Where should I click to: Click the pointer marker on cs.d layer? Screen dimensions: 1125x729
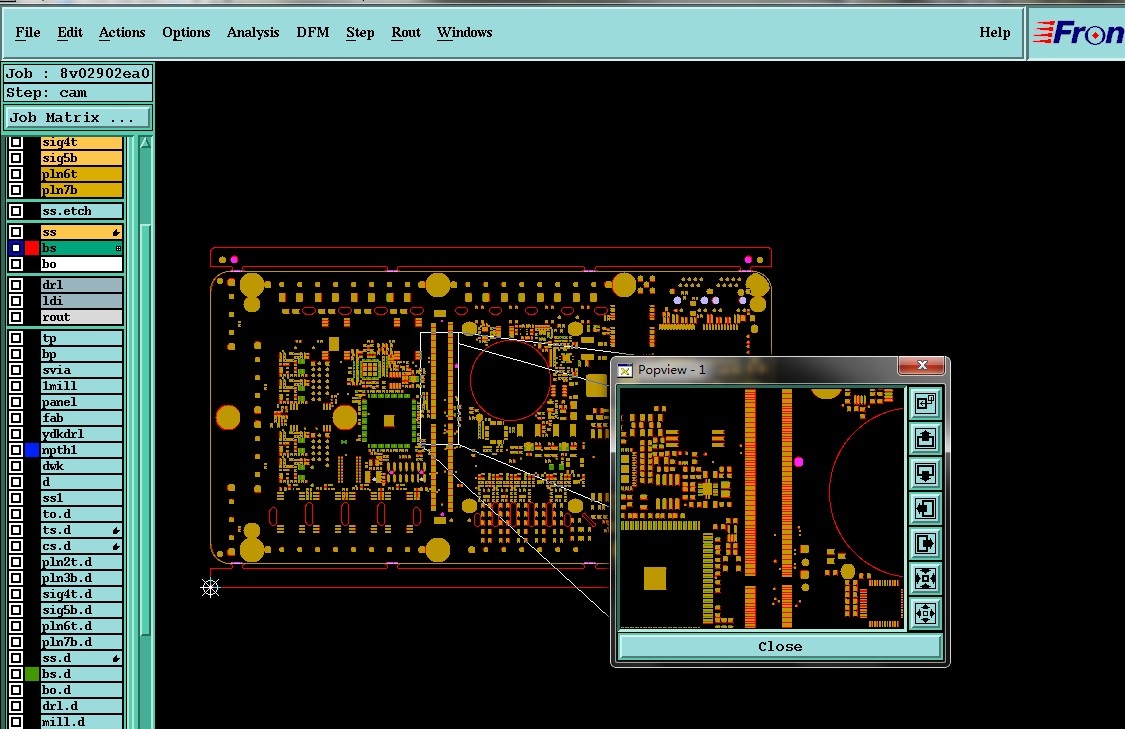tap(116, 546)
